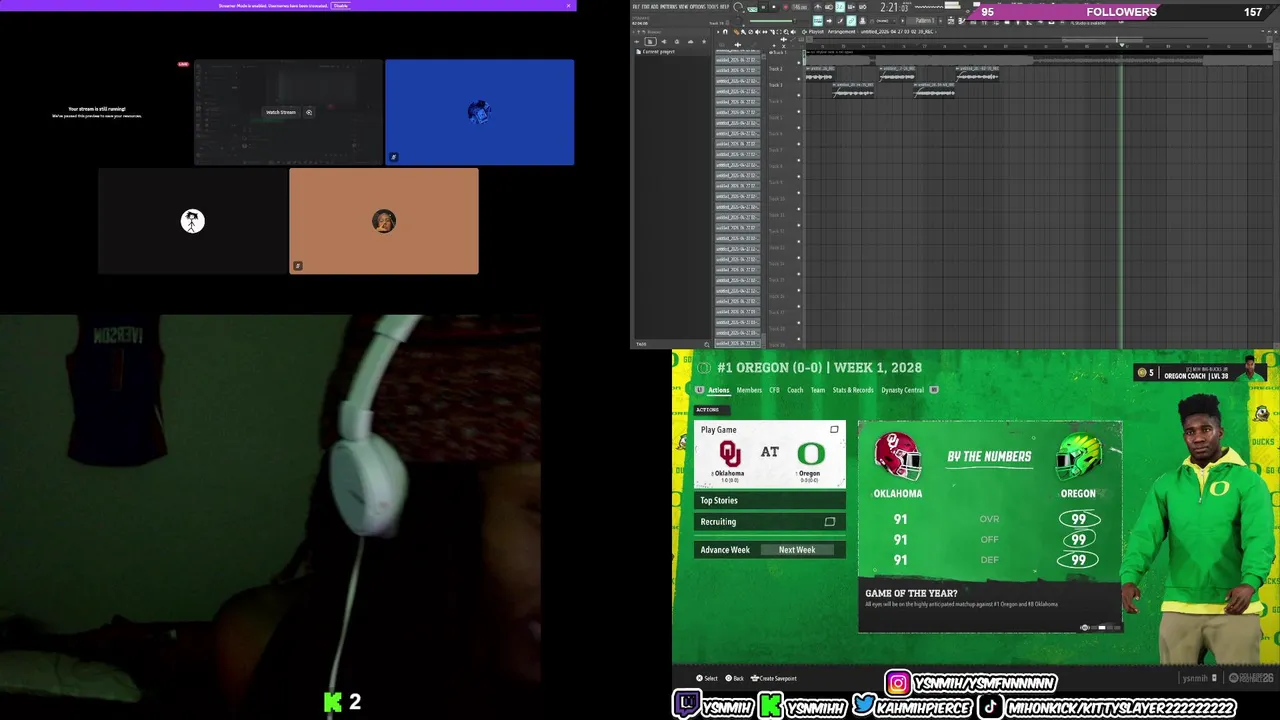Click the audio clip on Track 3

853,91
